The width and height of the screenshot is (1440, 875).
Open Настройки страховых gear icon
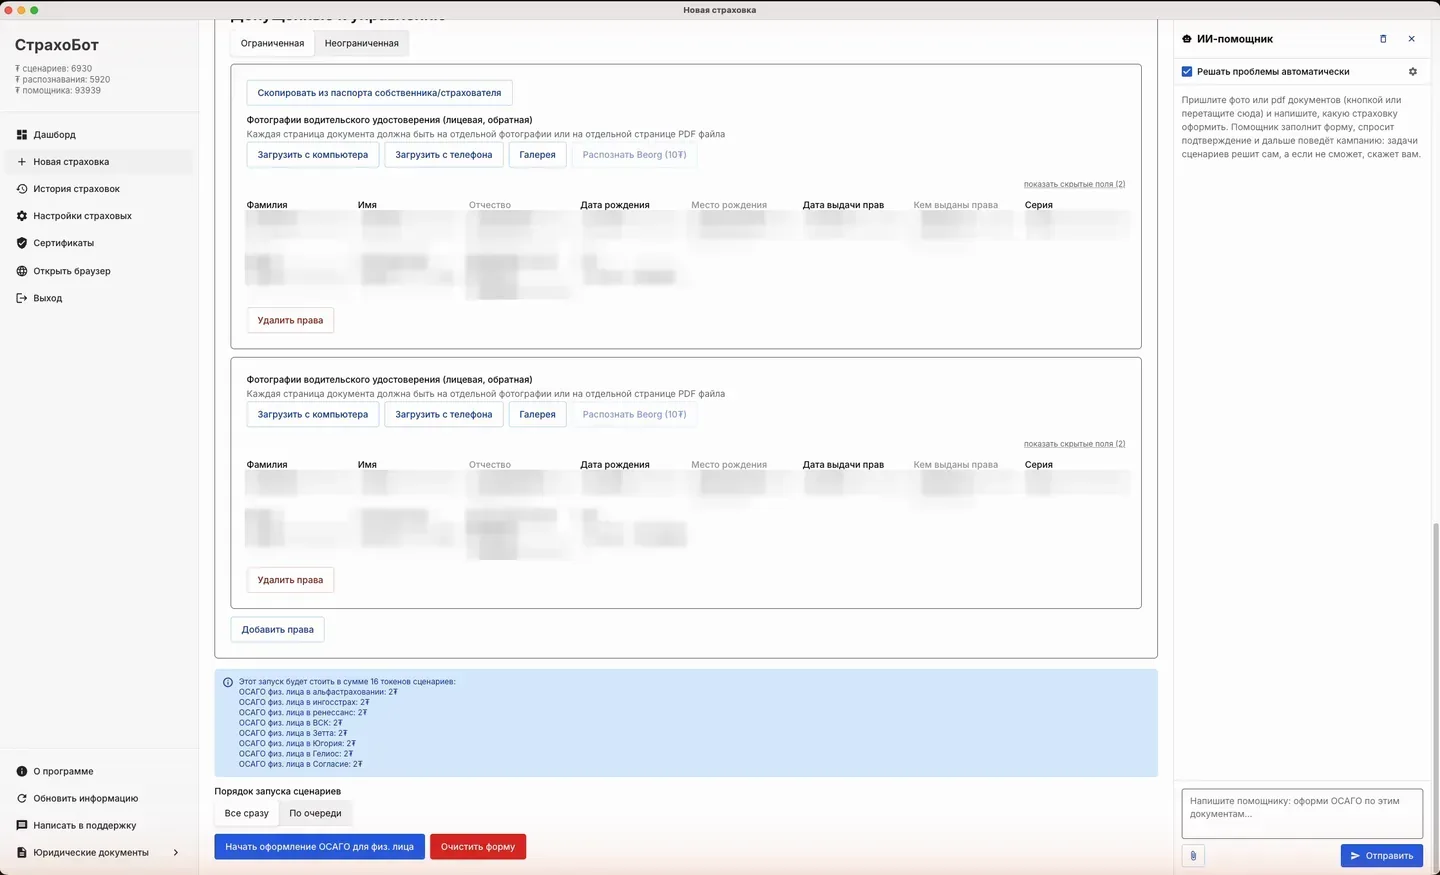[22, 216]
